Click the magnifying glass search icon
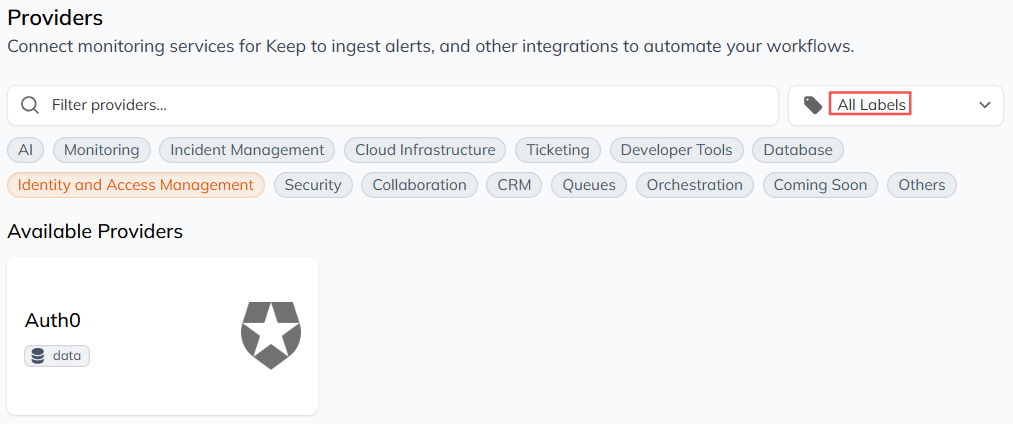The height and width of the screenshot is (424, 1013). pos(30,105)
